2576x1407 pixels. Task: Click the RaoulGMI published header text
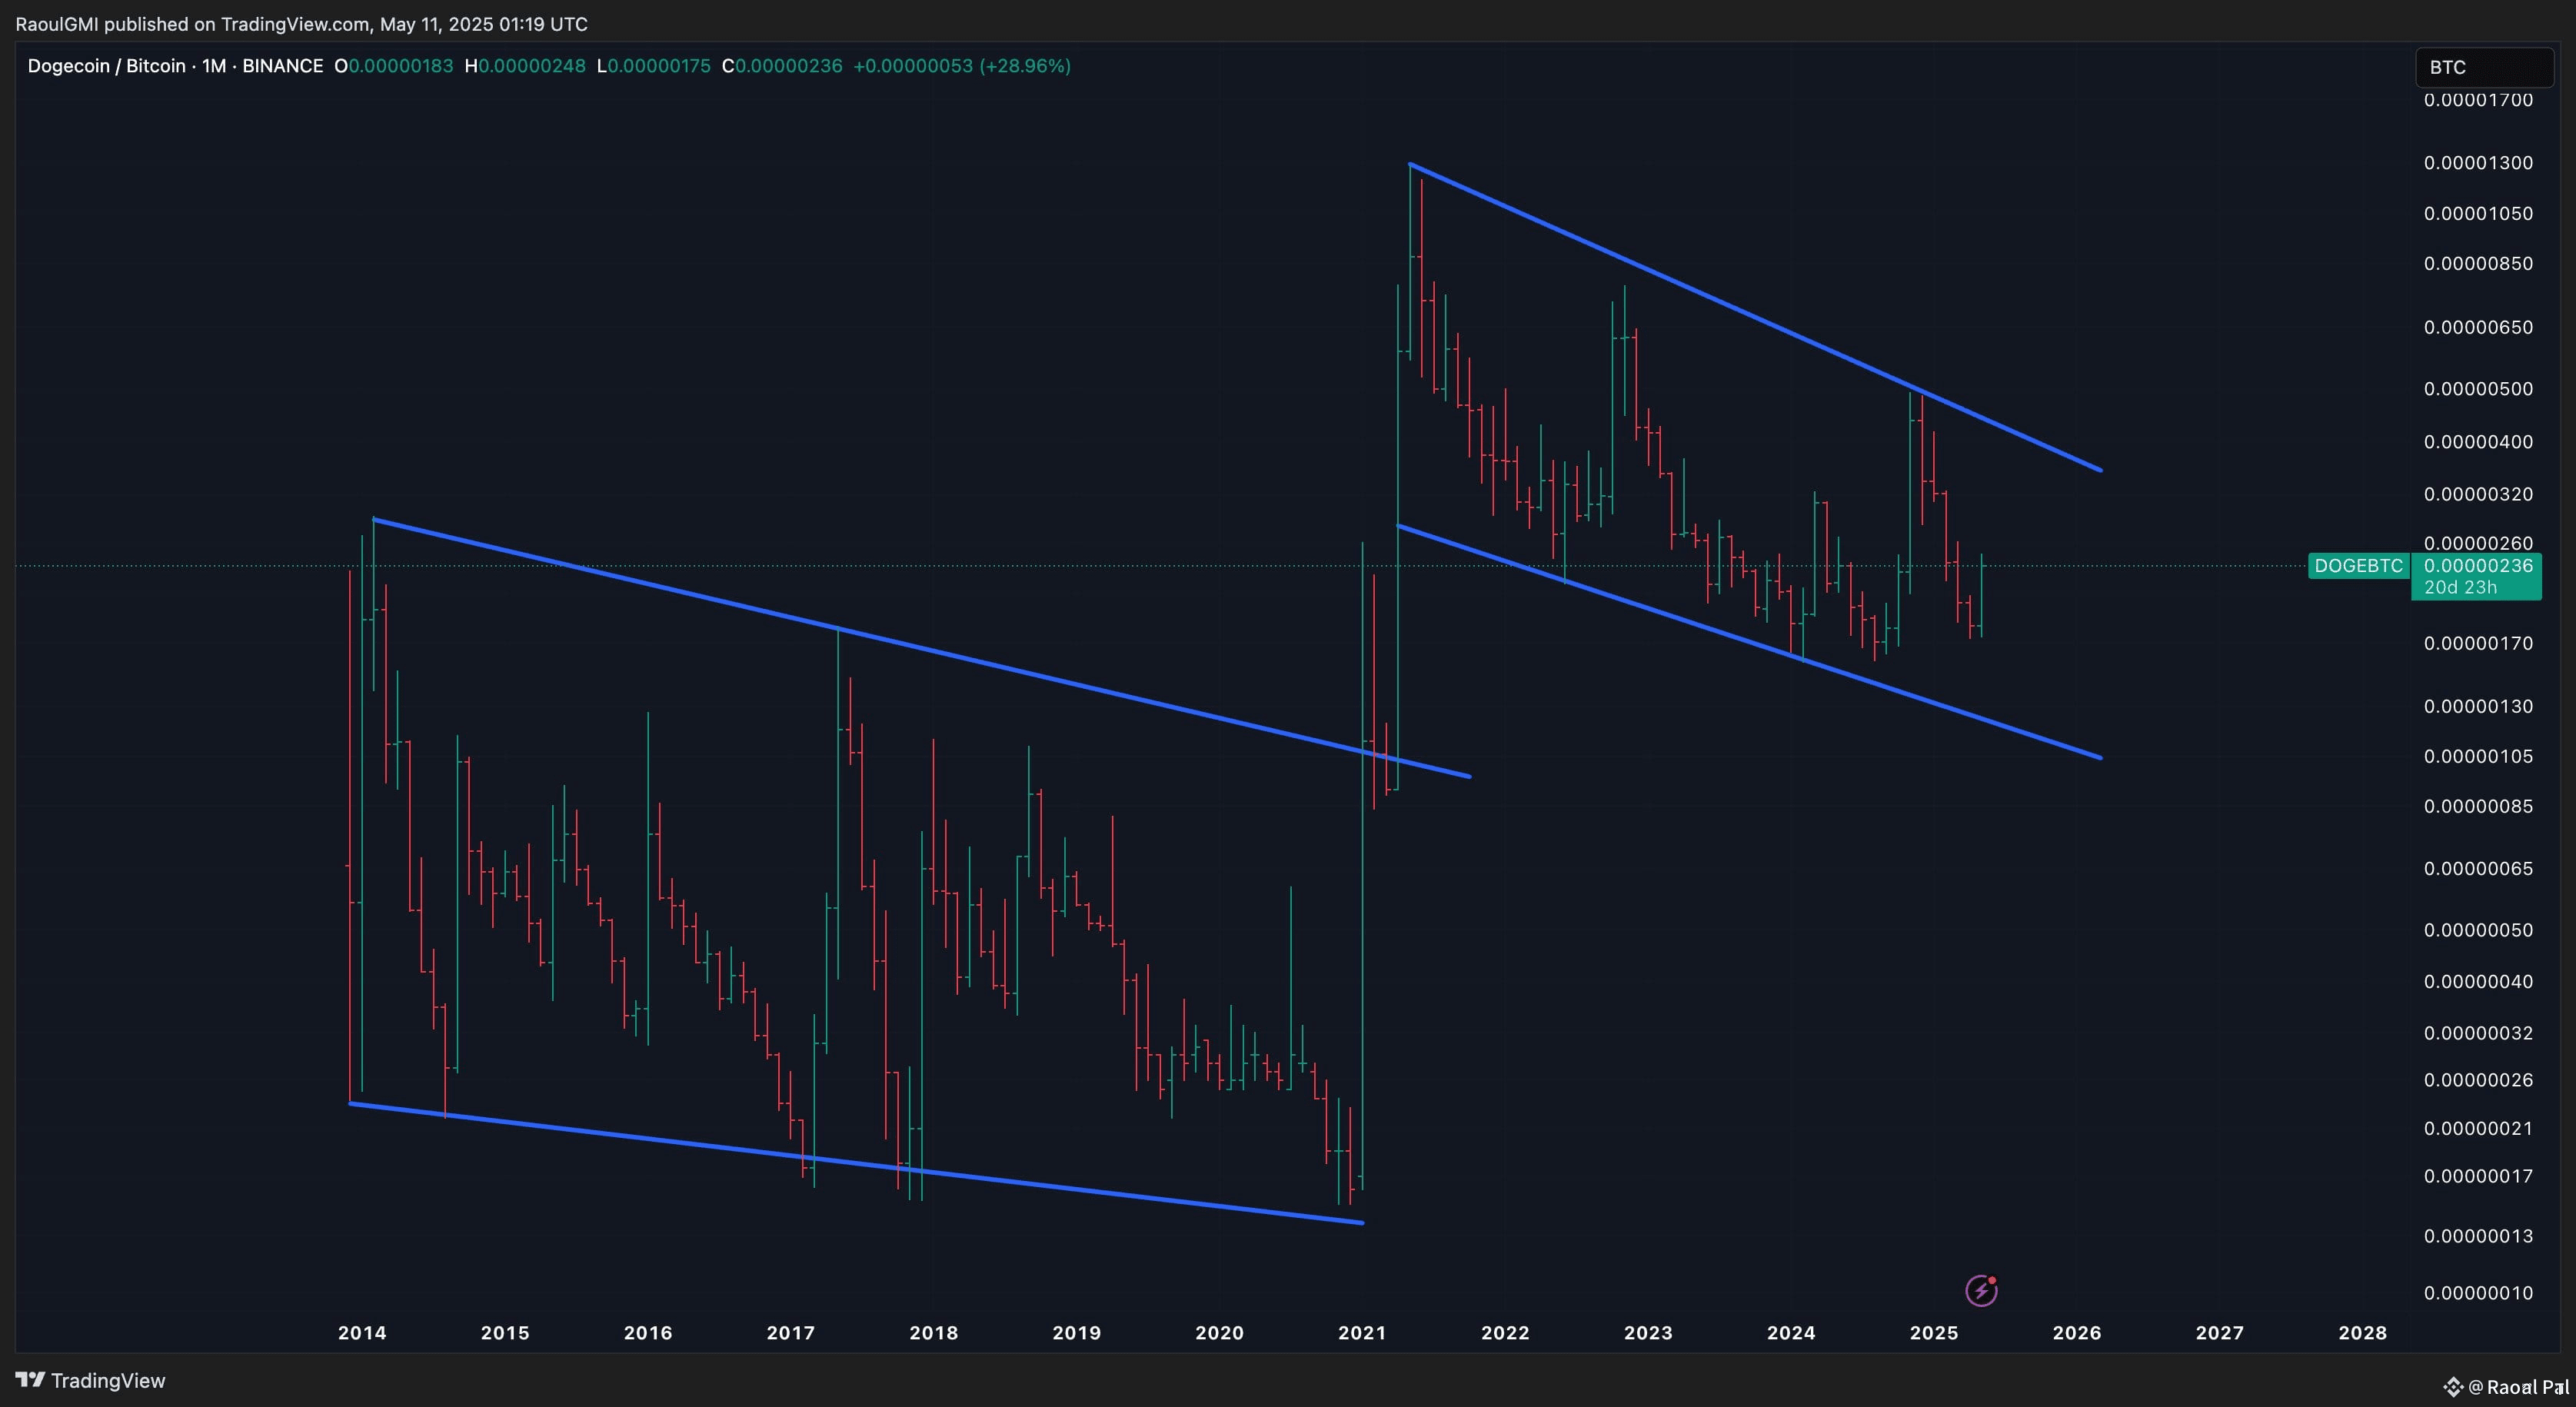point(302,24)
